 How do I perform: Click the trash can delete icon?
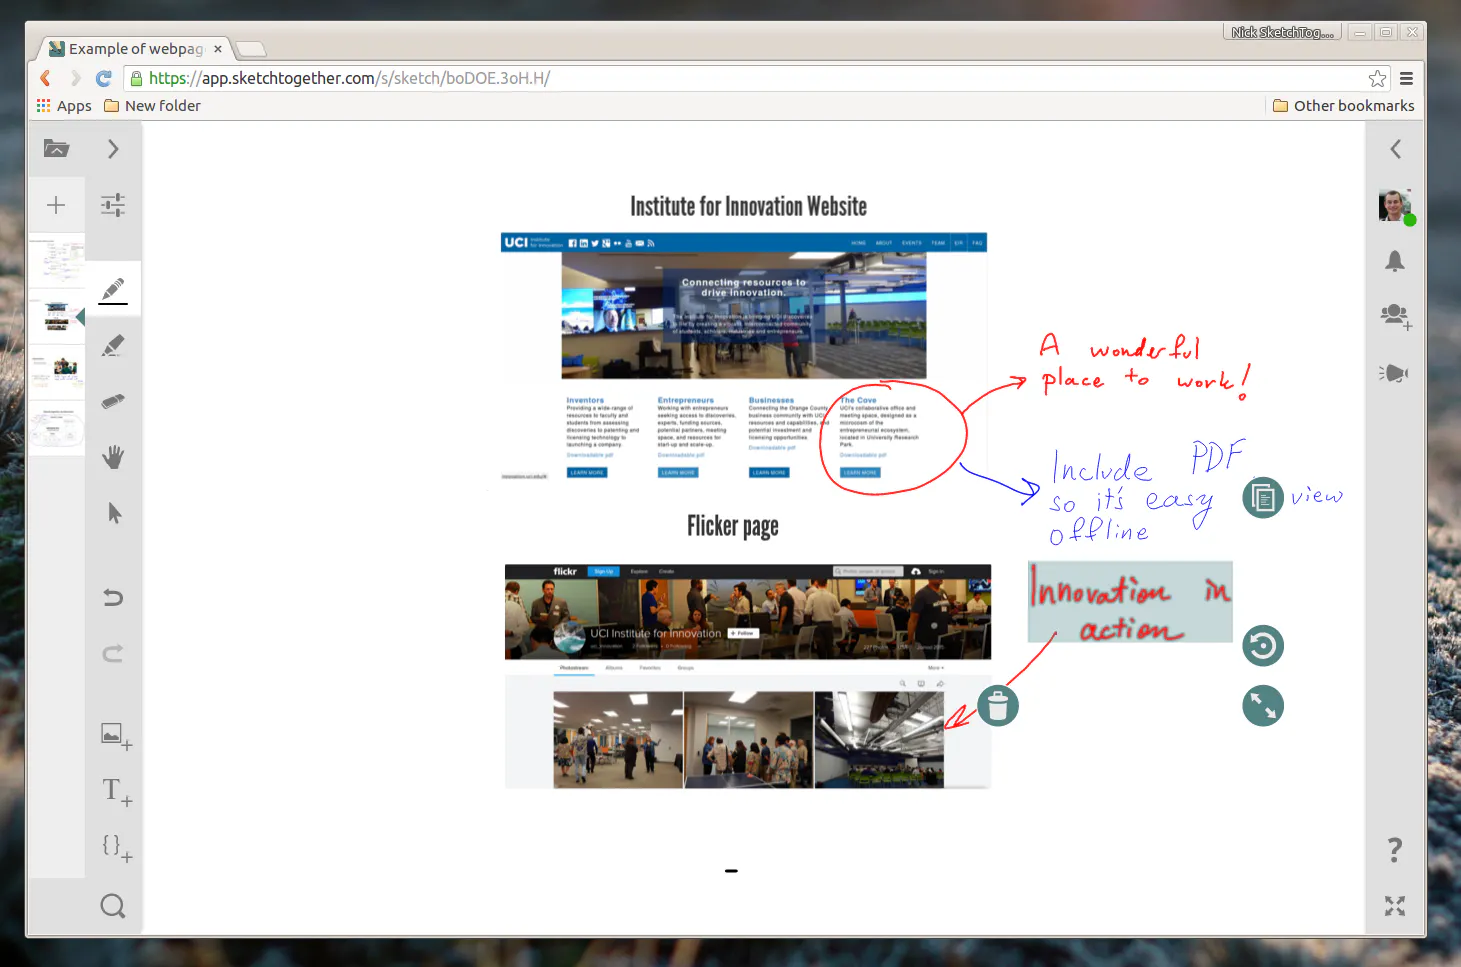(x=998, y=706)
